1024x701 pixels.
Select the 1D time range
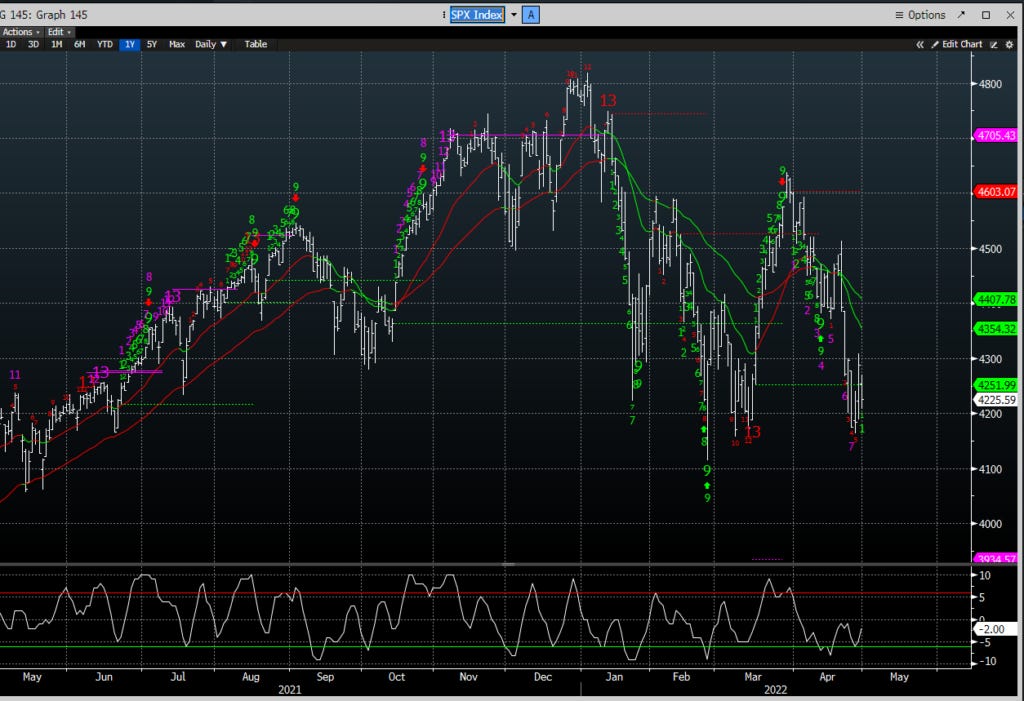point(11,44)
